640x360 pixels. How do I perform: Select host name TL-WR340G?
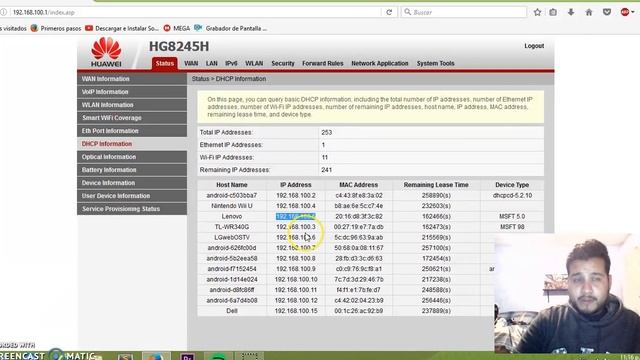(231, 227)
